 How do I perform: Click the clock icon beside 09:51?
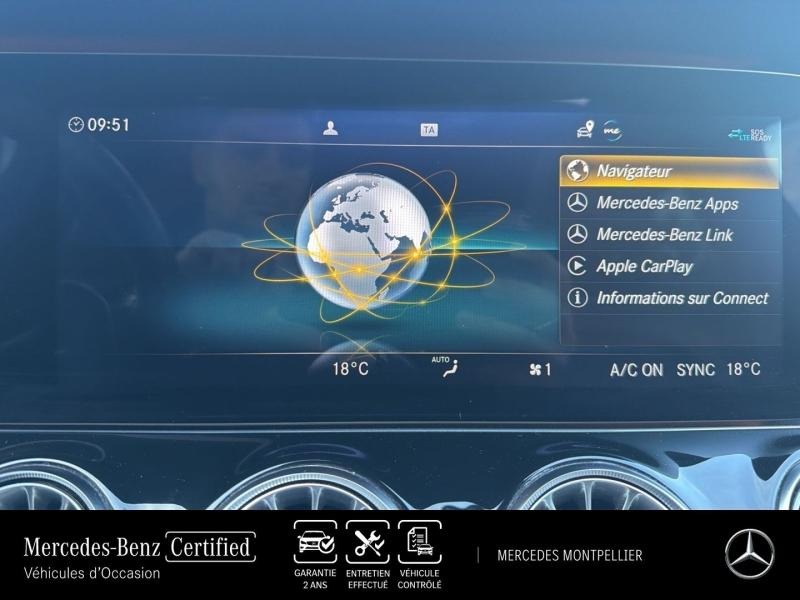pyautogui.click(x=76, y=125)
